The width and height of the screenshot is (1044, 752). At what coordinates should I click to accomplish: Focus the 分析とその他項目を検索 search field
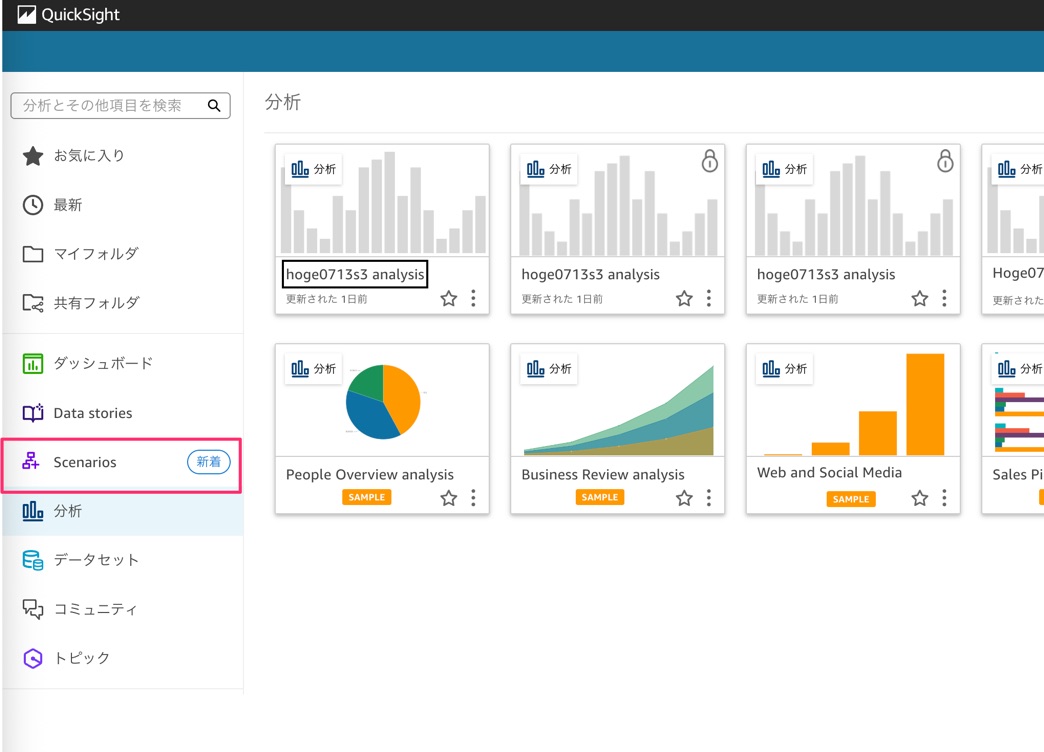pyautogui.click(x=121, y=105)
